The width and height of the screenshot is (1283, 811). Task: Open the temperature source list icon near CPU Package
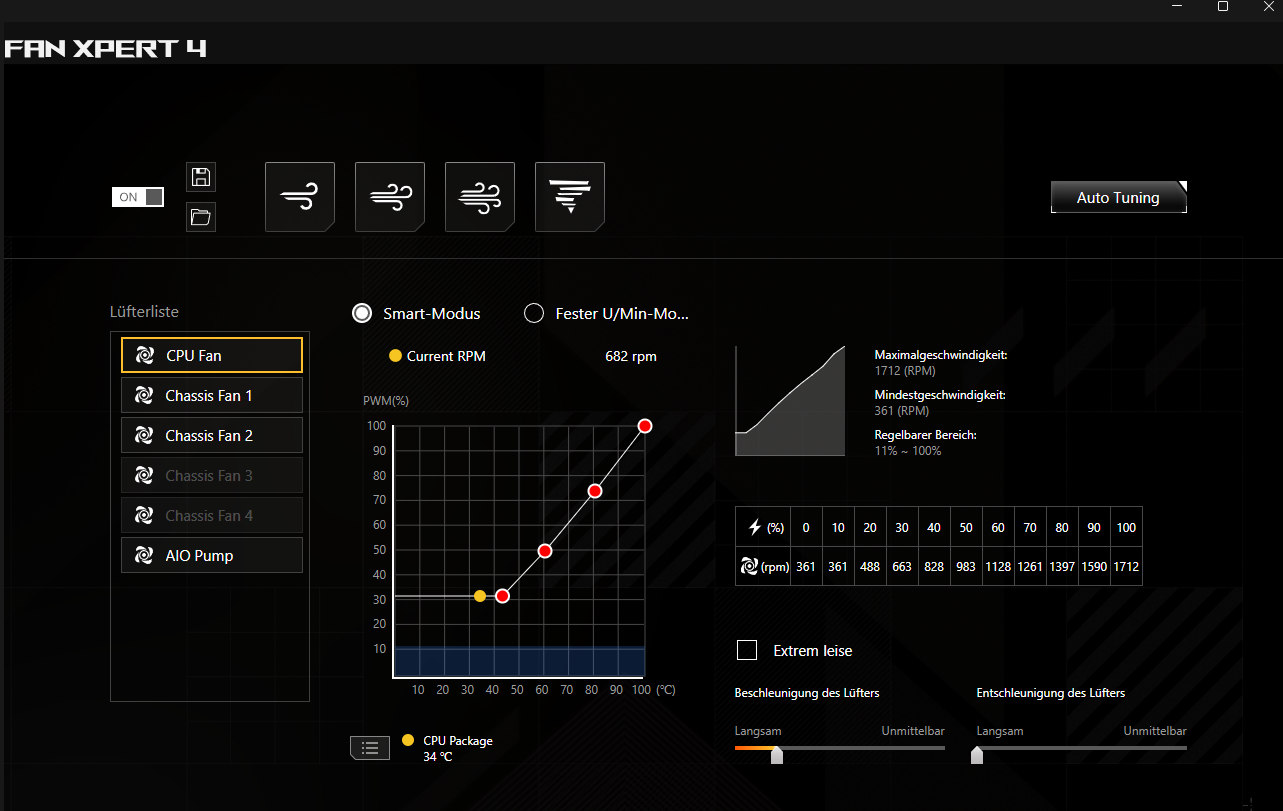point(369,747)
